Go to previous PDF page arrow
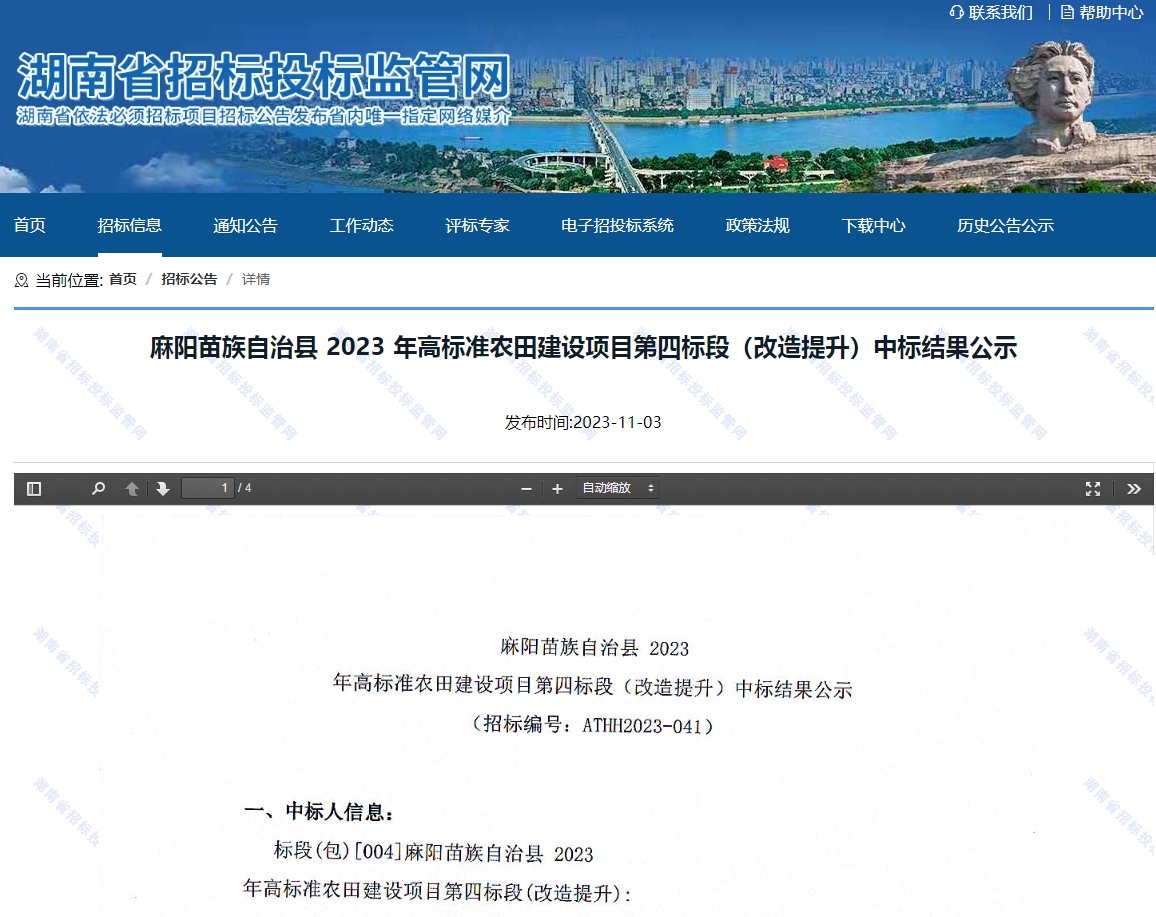 click(x=132, y=489)
